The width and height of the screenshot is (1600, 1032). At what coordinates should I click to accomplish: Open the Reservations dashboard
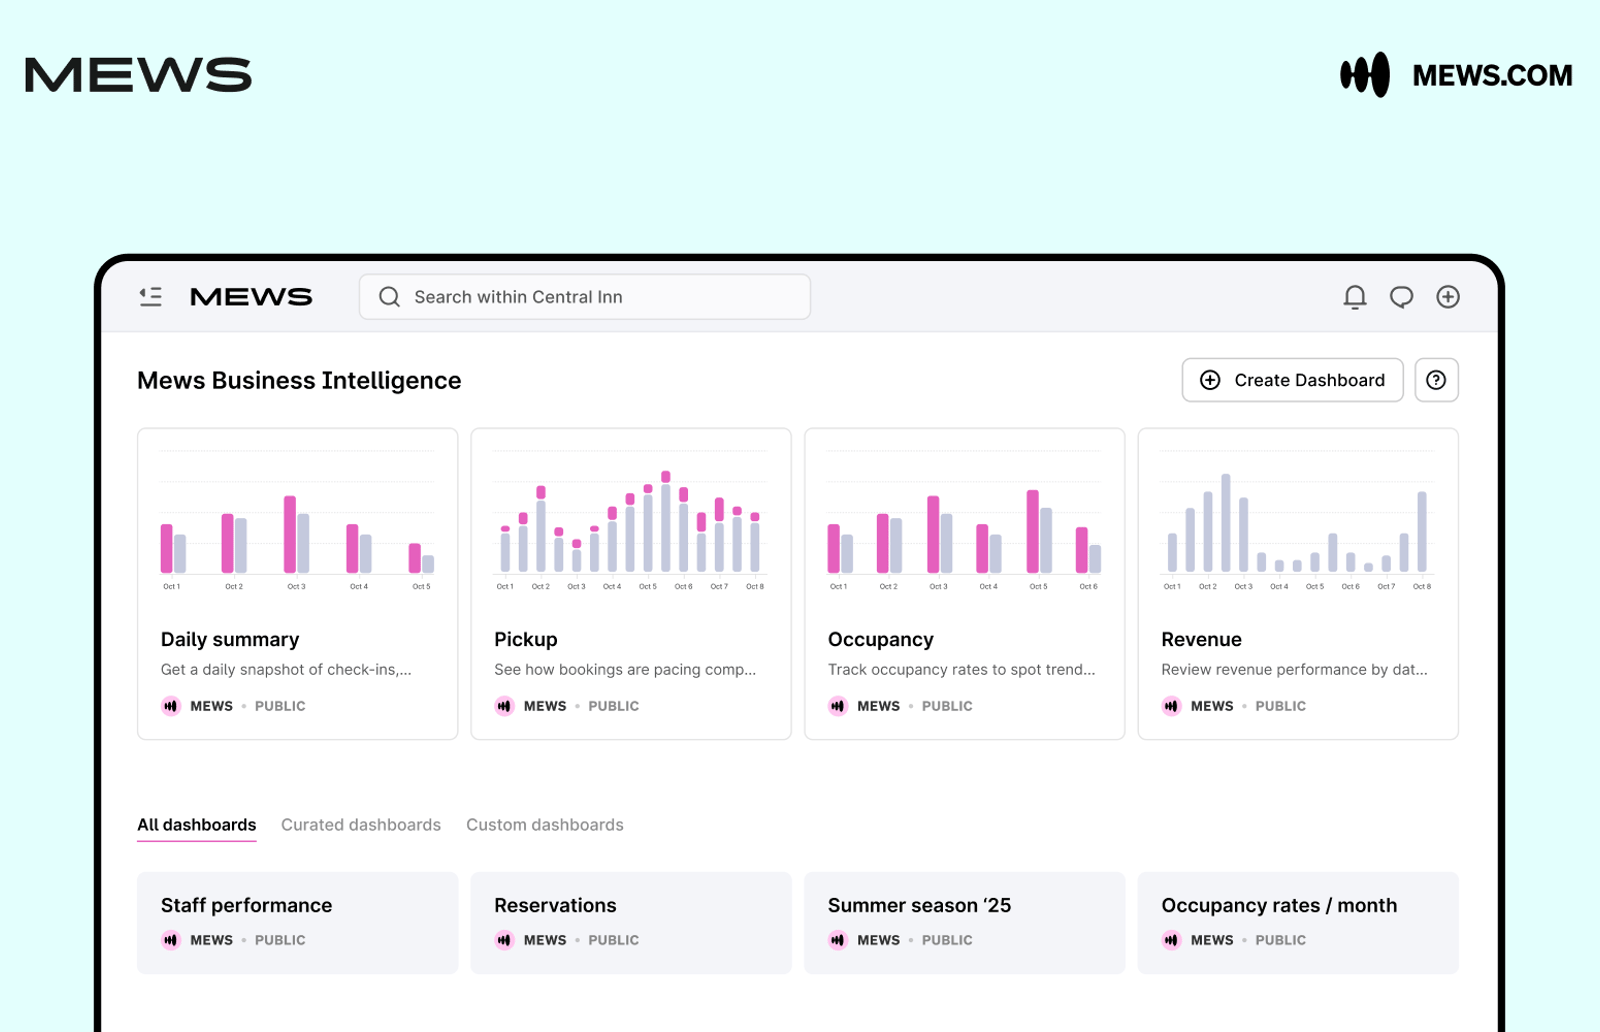631,923
